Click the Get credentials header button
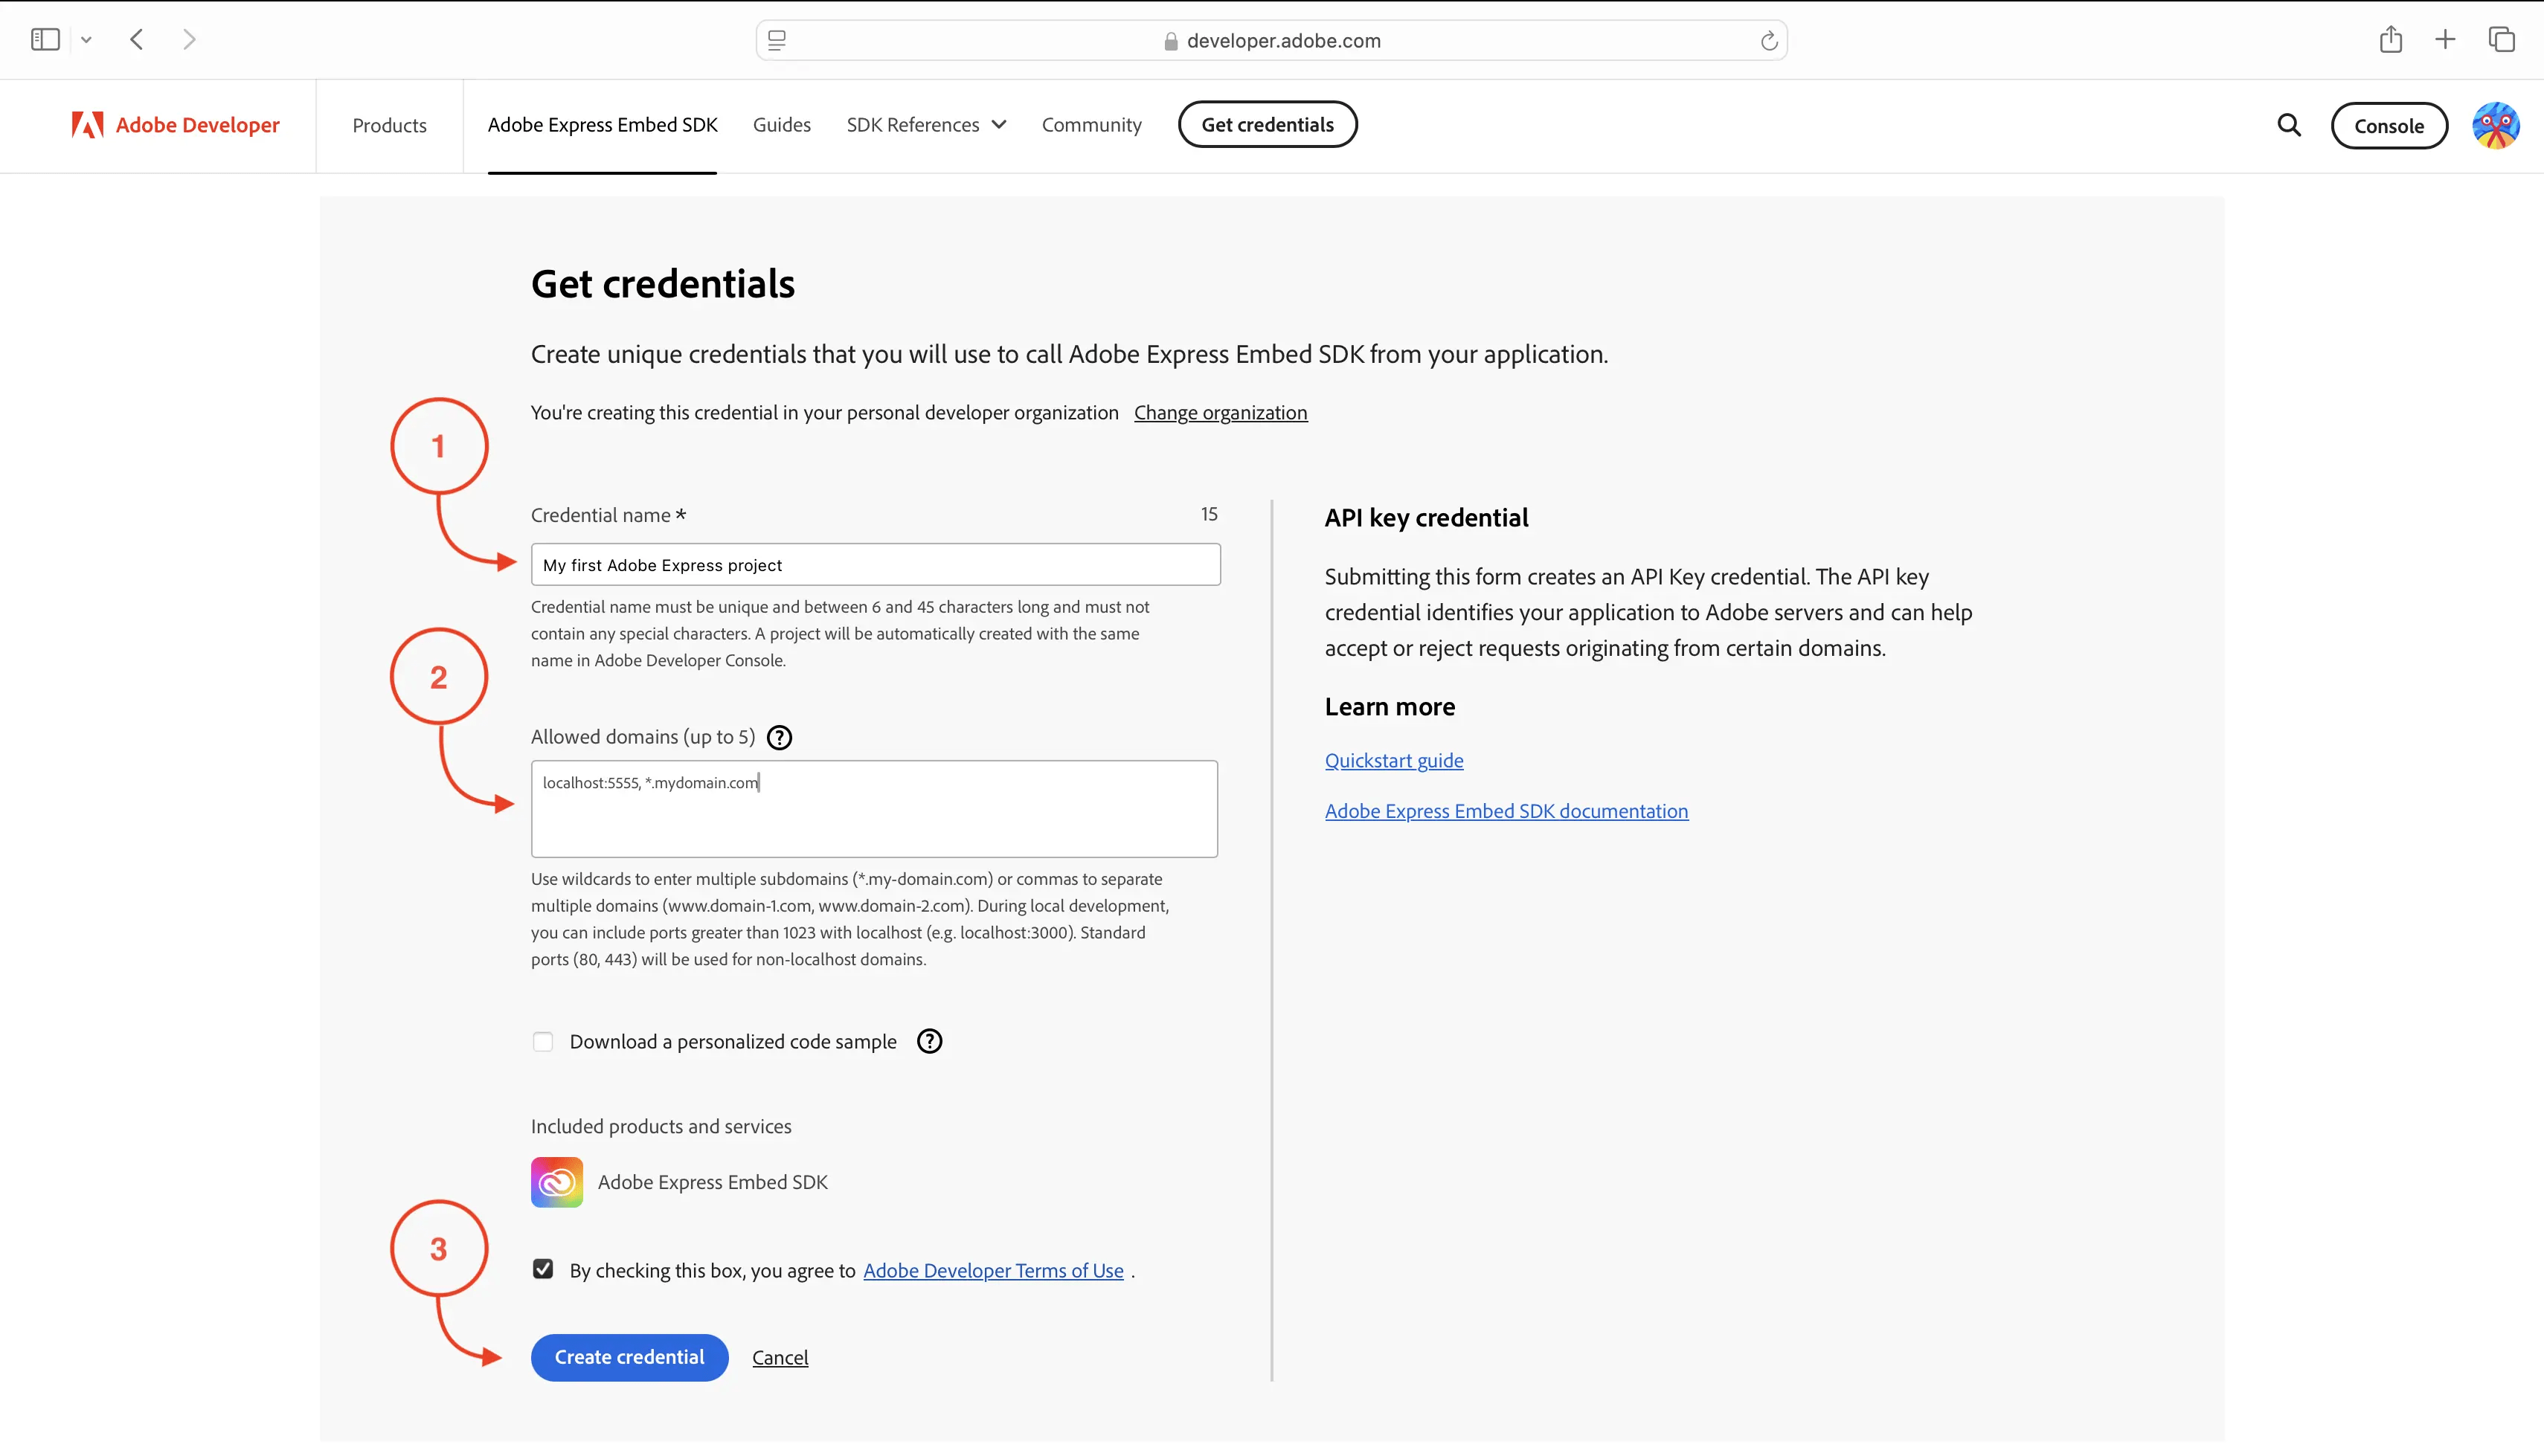This screenshot has width=2544, height=1456. [x=1267, y=124]
